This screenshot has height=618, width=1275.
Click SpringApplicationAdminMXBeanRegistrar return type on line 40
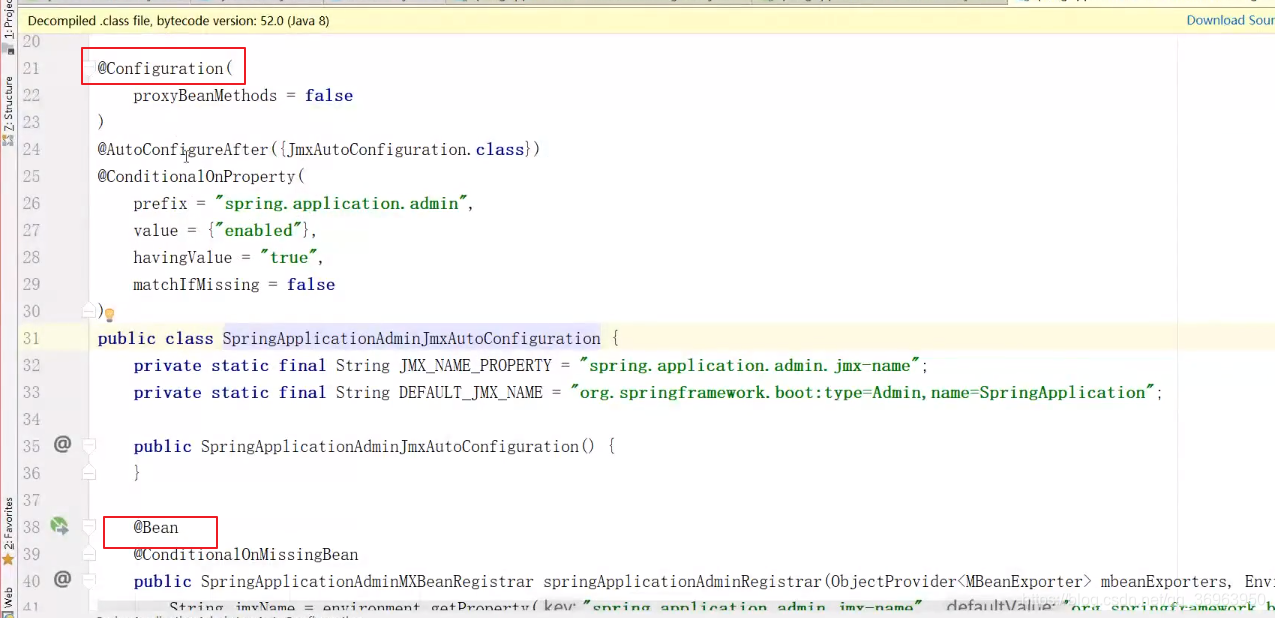click(x=367, y=581)
